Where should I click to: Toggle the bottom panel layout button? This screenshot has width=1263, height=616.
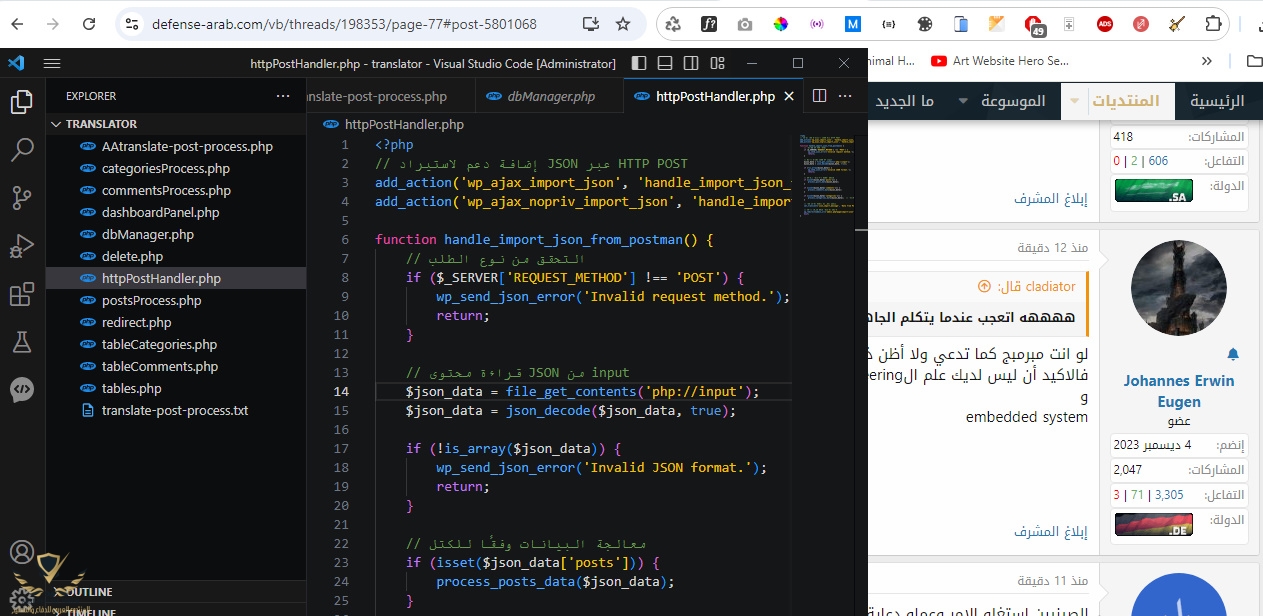coord(666,63)
